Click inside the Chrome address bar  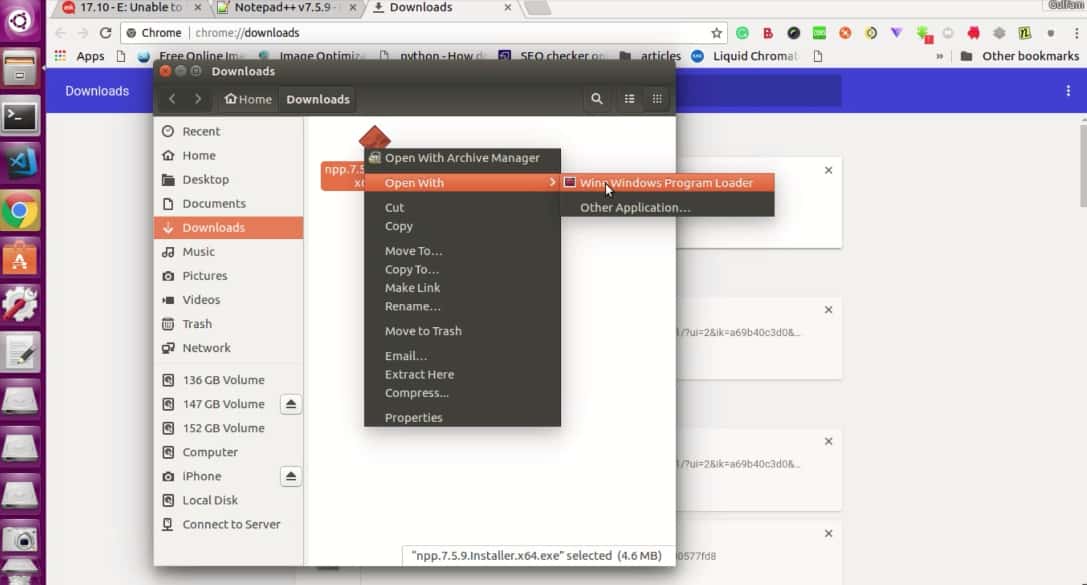(400, 32)
